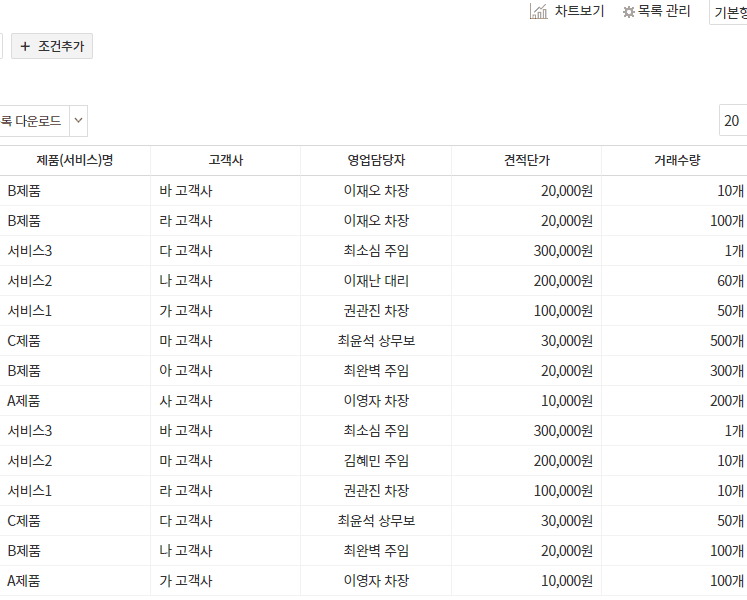Click the list download button
This screenshot has height=600, width=747.
[x=31, y=121]
